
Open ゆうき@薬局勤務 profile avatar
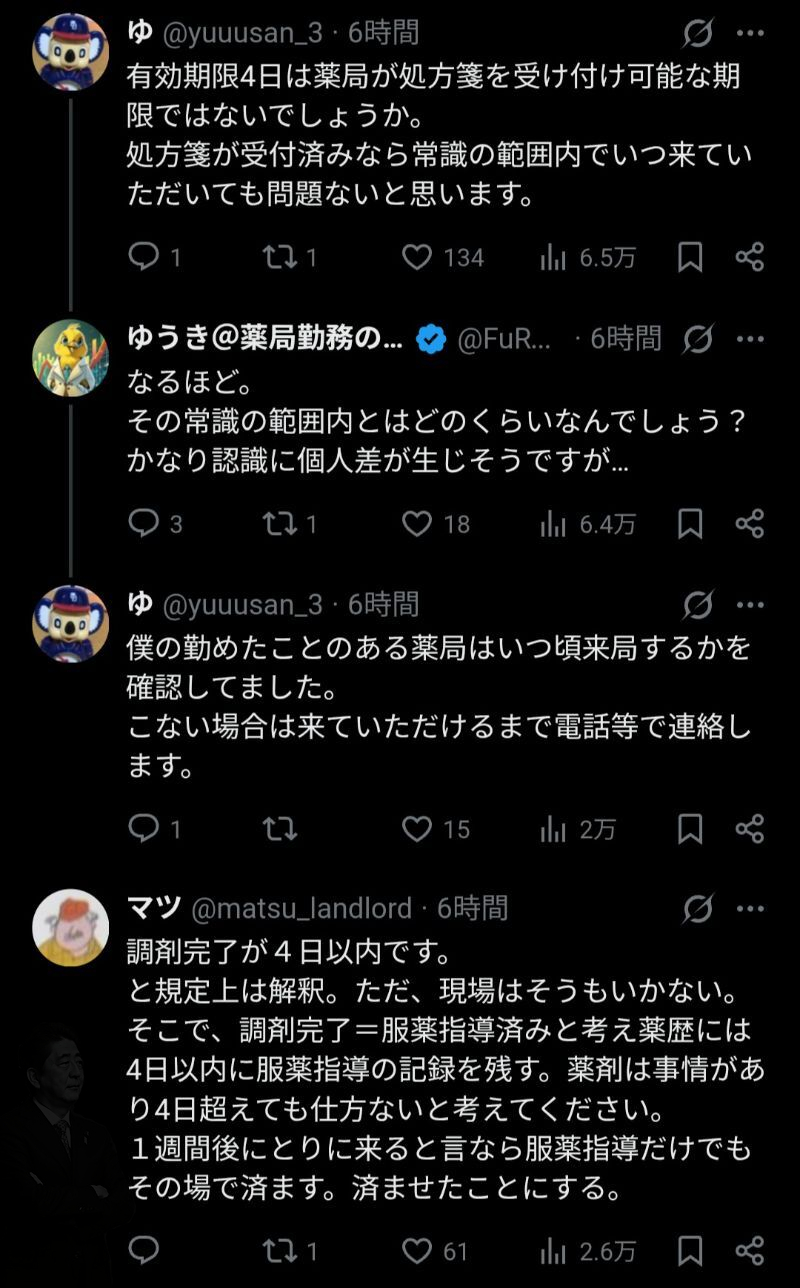pos(70,356)
